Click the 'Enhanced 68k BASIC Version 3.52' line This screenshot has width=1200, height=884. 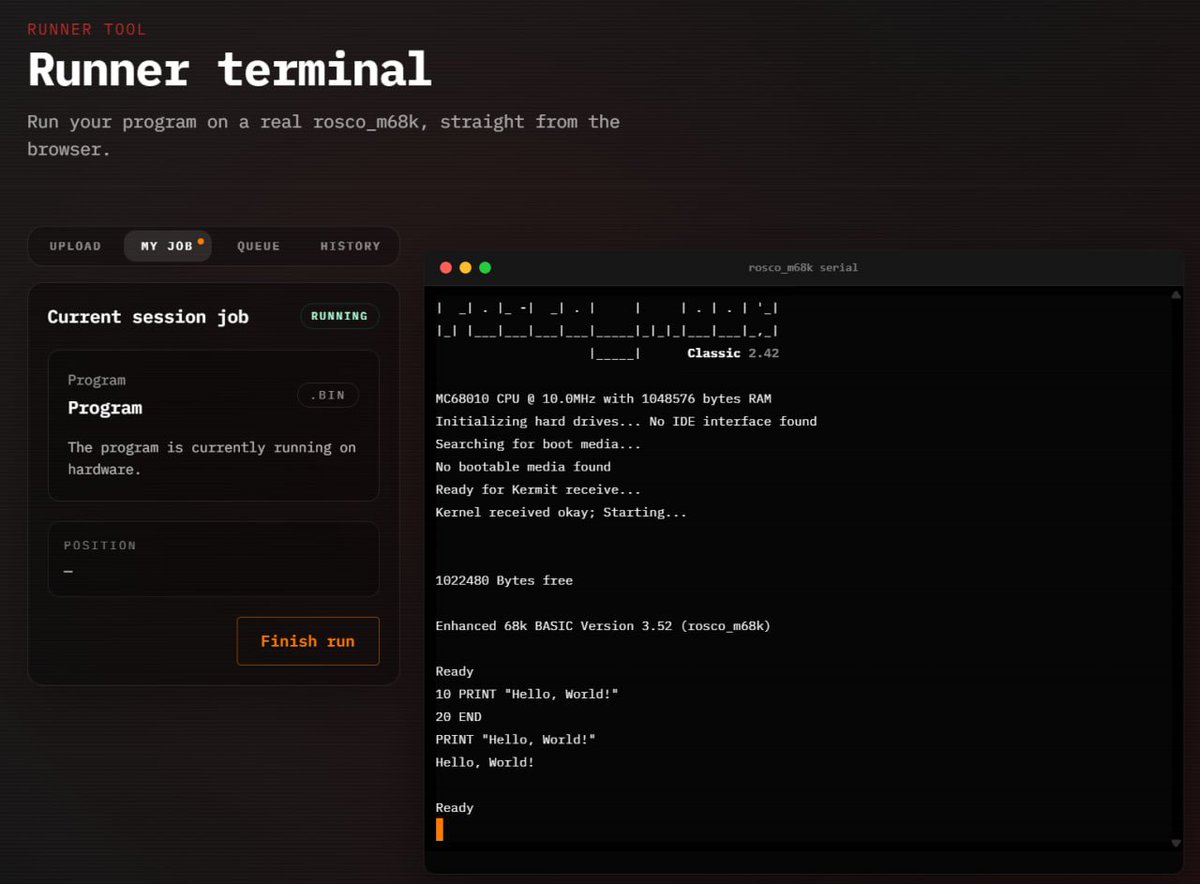pos(603,626)
